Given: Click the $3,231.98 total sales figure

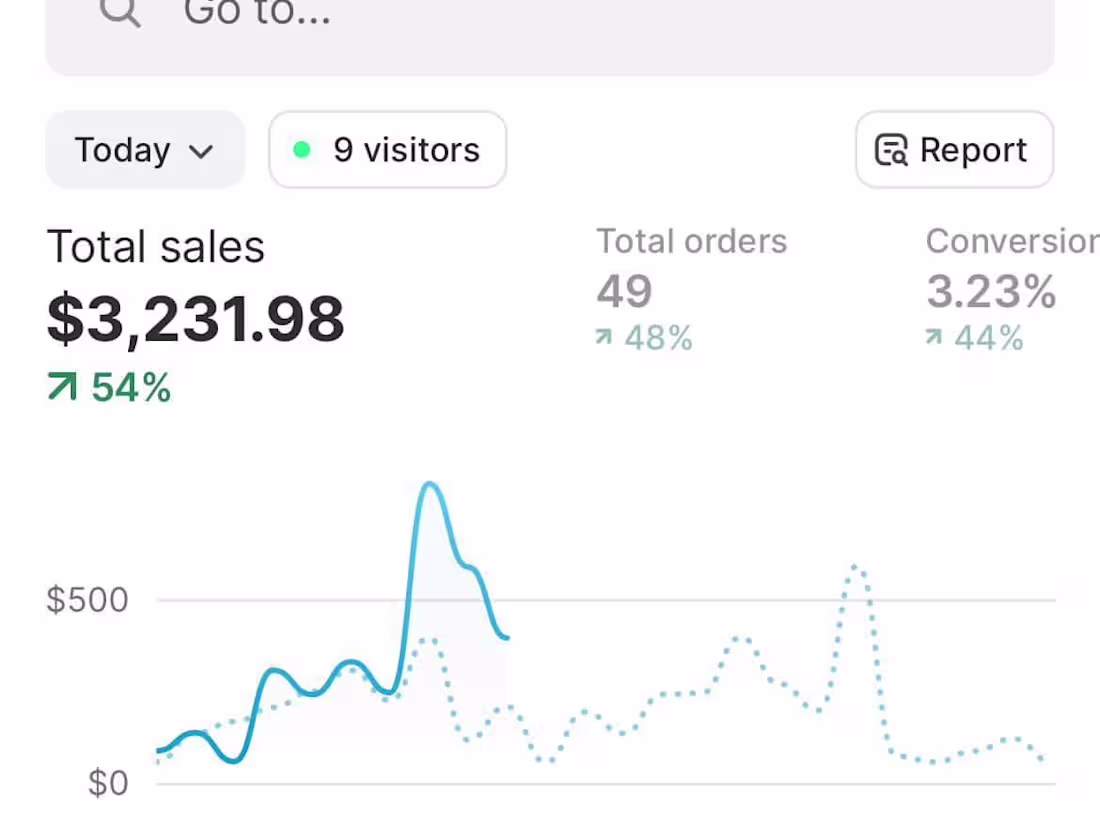Looking at the screenshot, I should pos(195,318).
